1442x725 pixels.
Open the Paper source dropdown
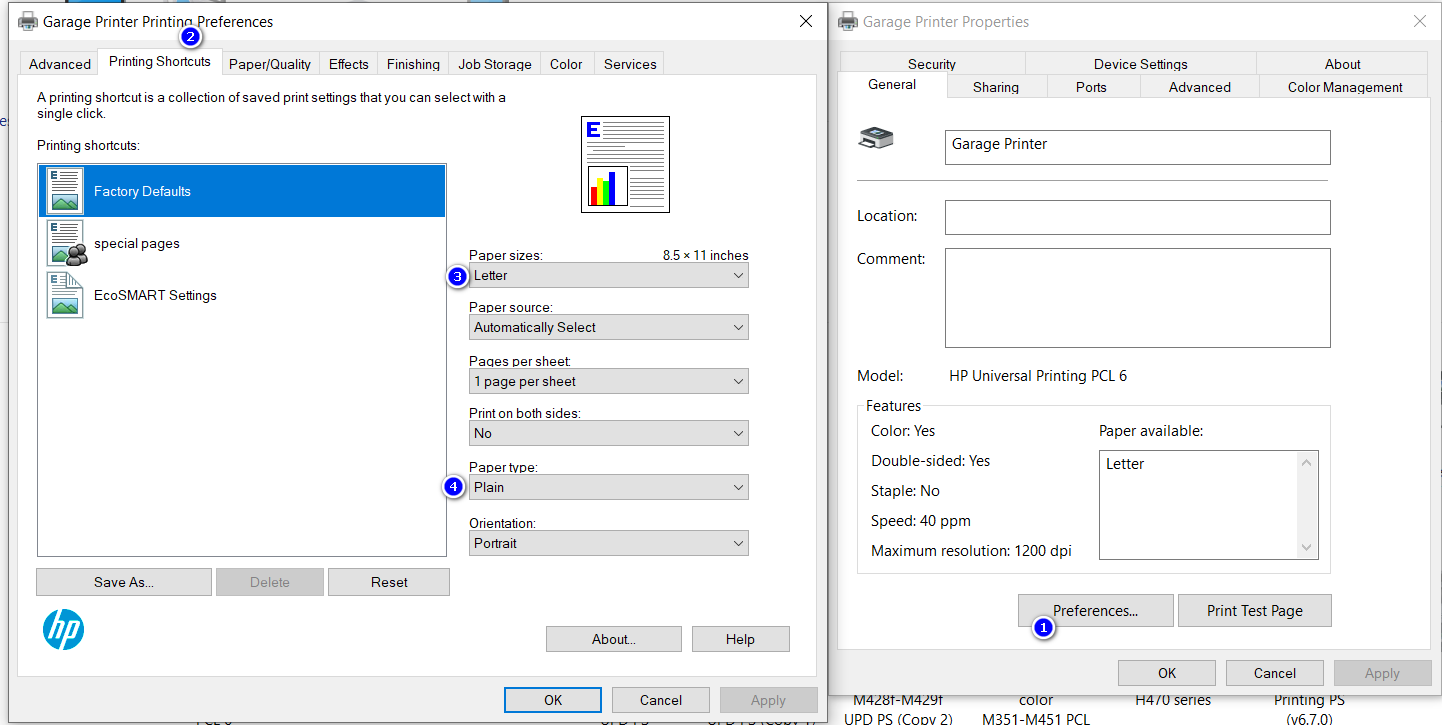pyautogui.click(x=609, y=327)
